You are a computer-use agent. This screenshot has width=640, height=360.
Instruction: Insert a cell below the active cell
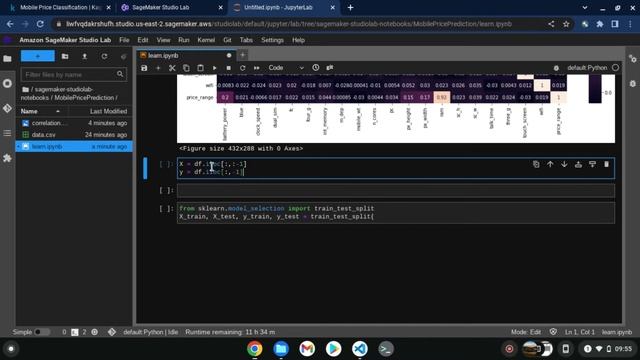click(x=592, y=164)
